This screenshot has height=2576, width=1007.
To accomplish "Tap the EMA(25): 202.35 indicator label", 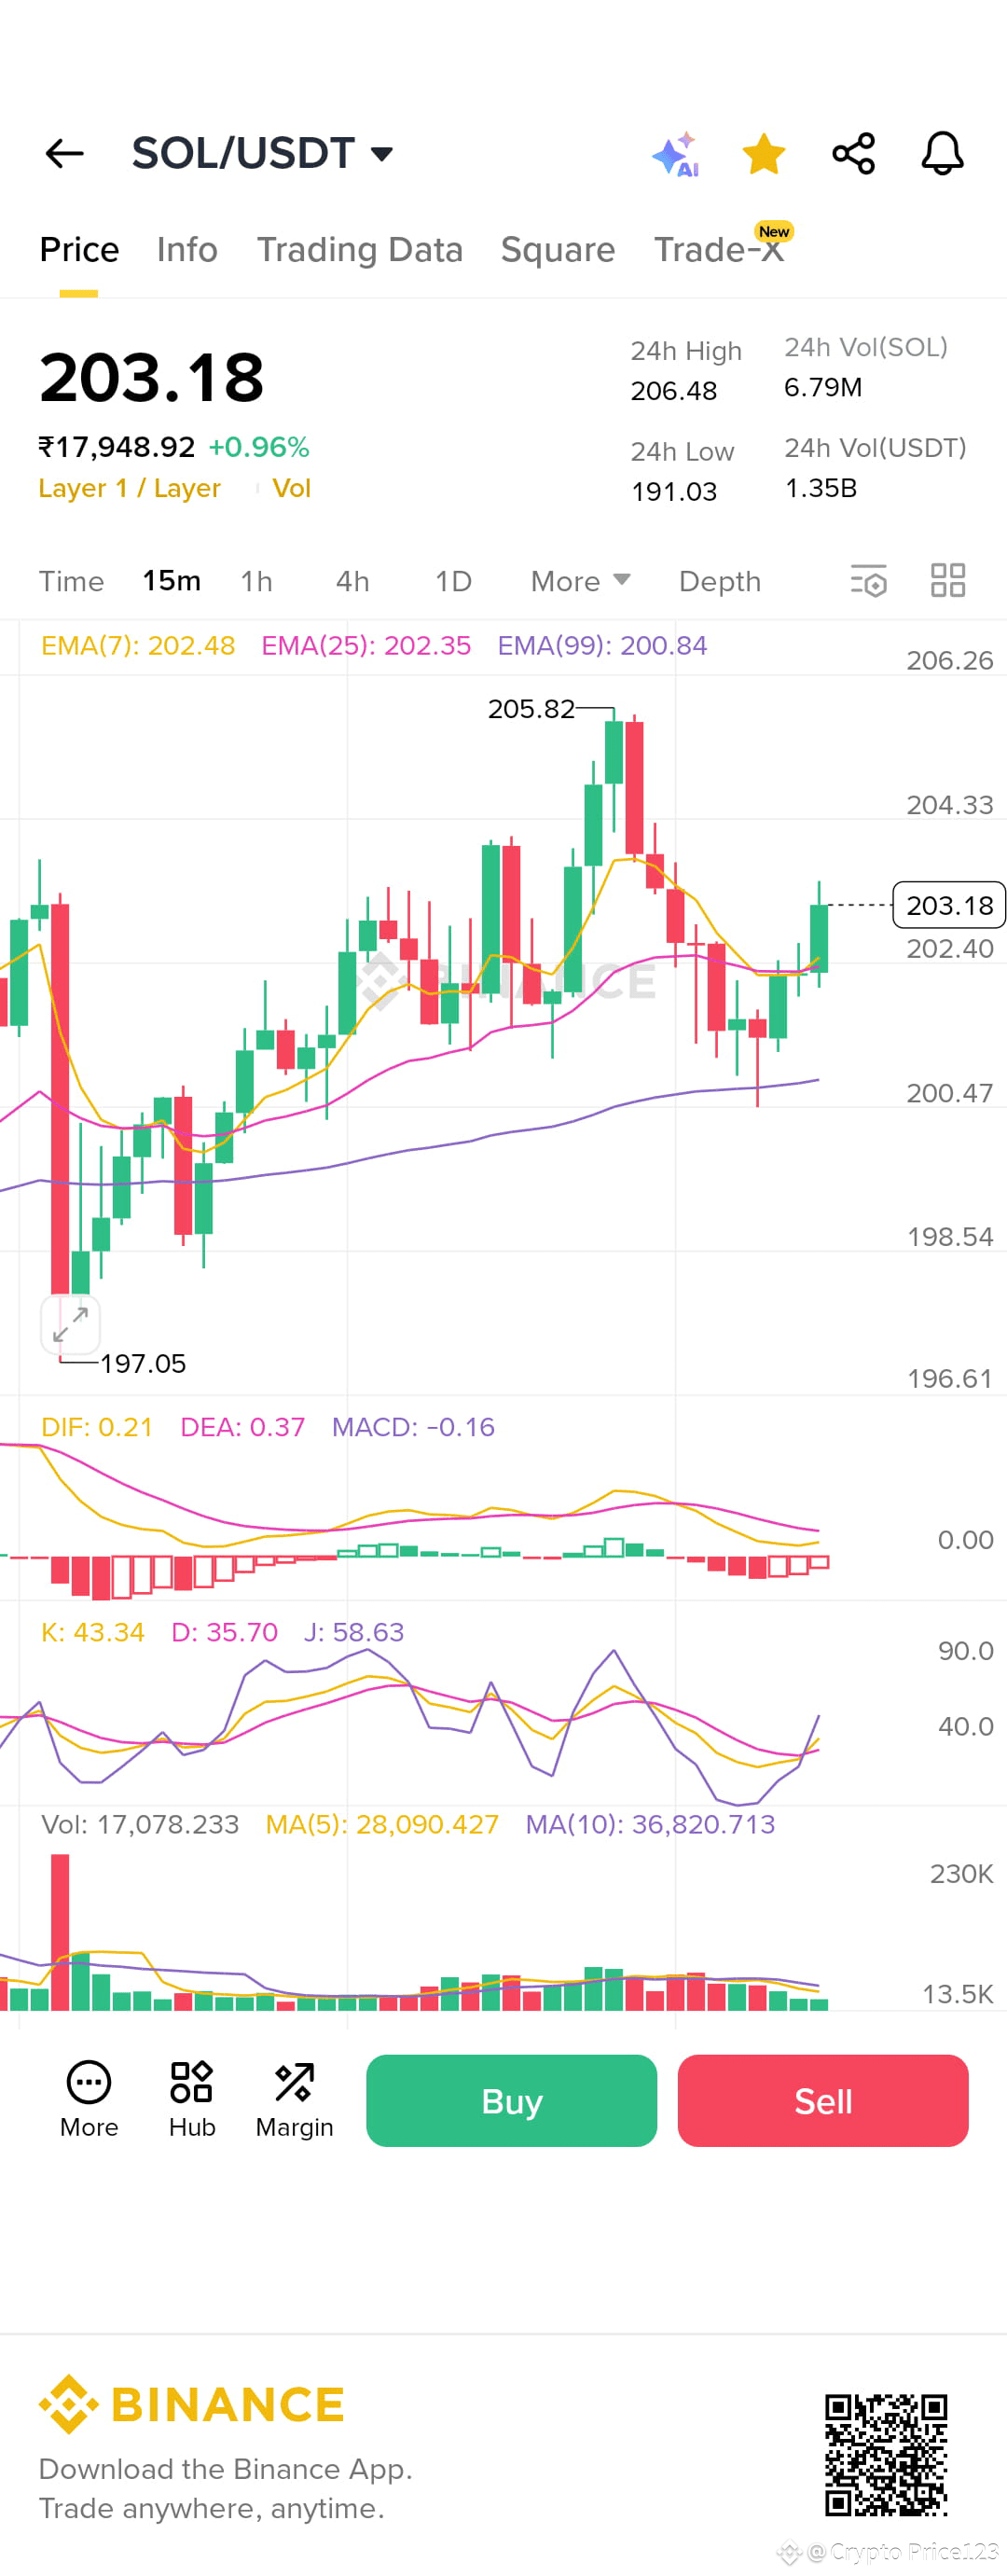I will [366, 646].
